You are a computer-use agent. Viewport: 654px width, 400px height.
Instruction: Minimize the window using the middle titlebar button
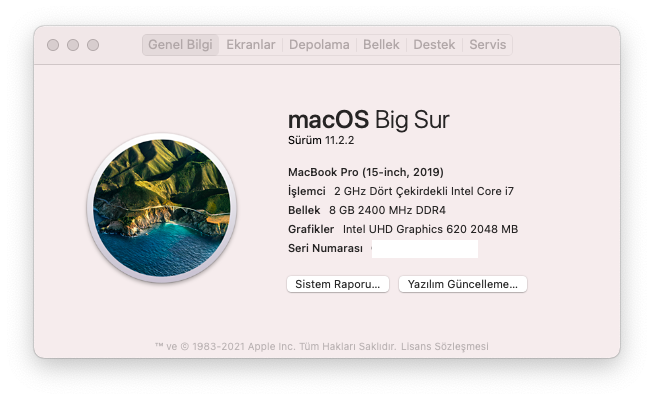pos(73,45)
